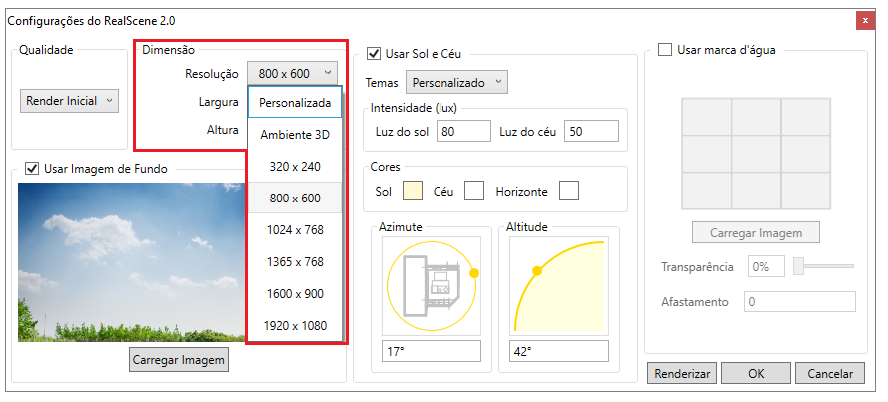Viewport: 888px width, 402px height.
Task: Pick 320 x 240 resolution
Action: tap(294, 166)
